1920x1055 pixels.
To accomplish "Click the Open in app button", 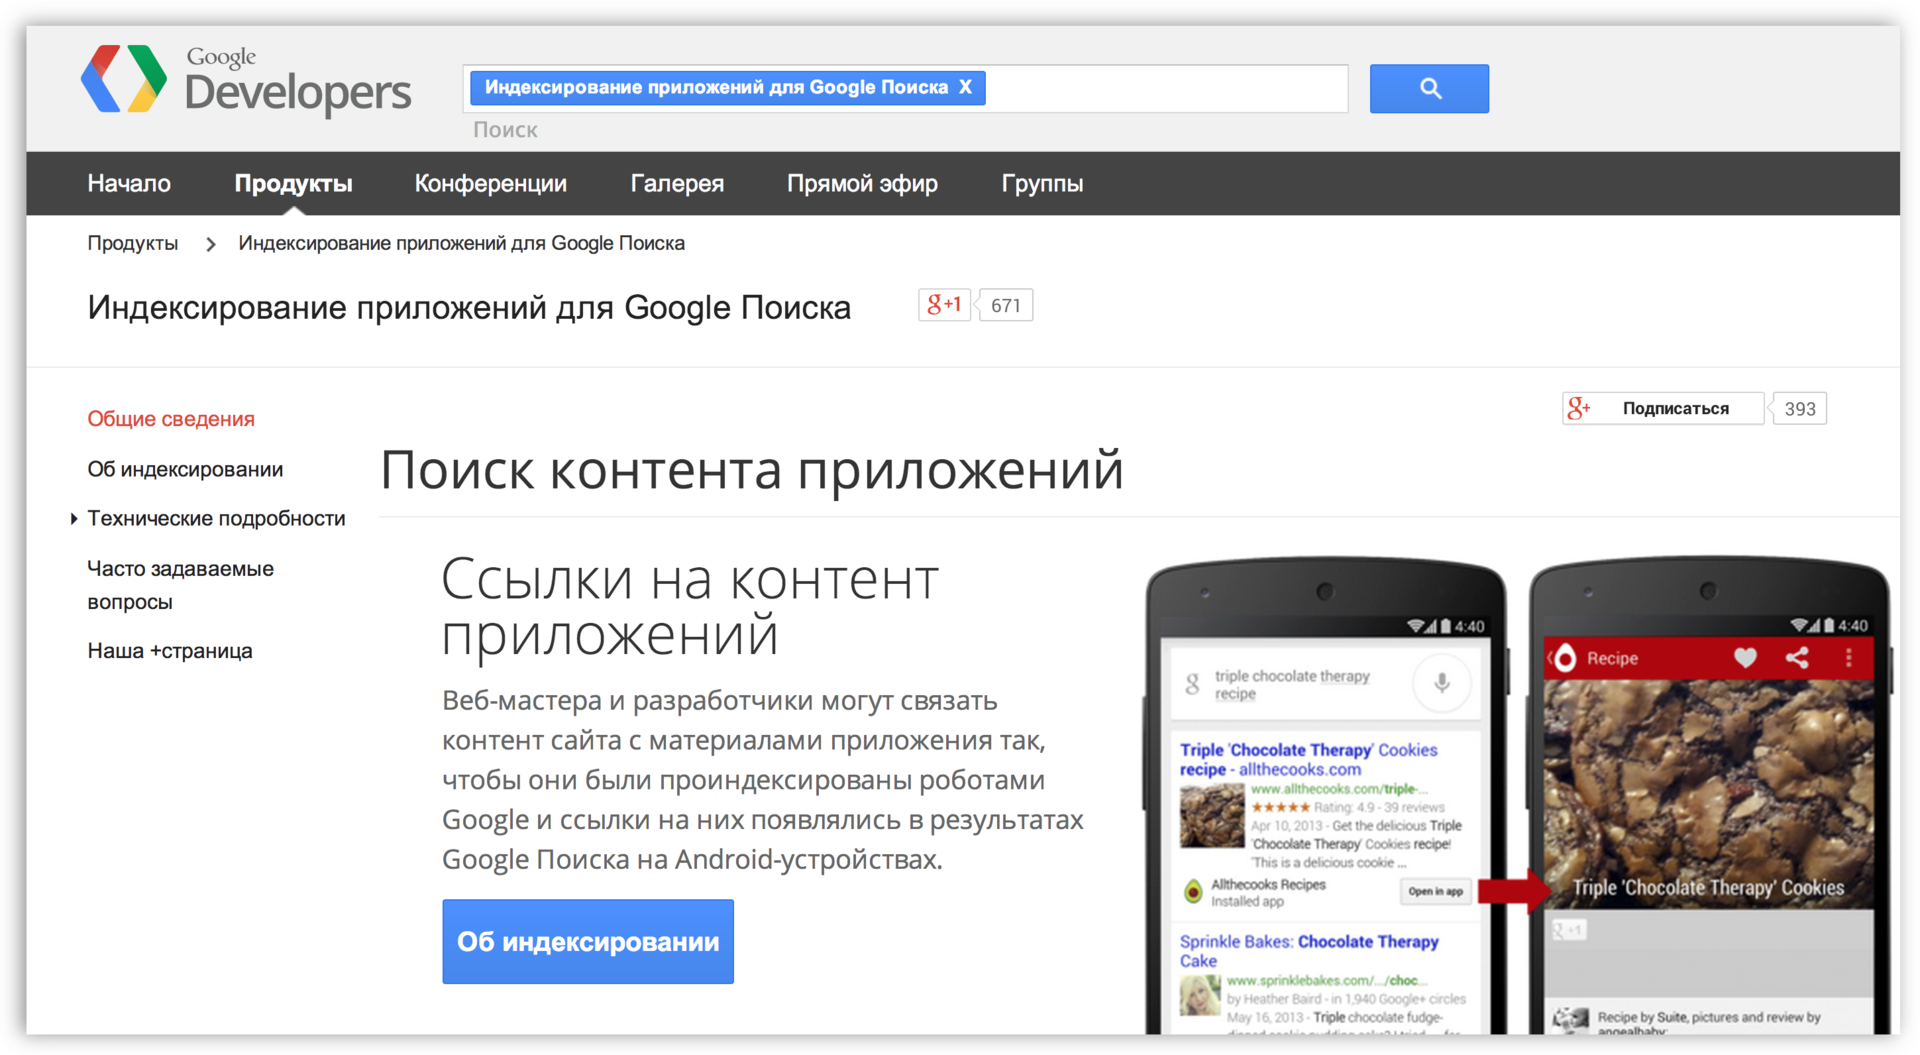I will tap(1435, 891).
